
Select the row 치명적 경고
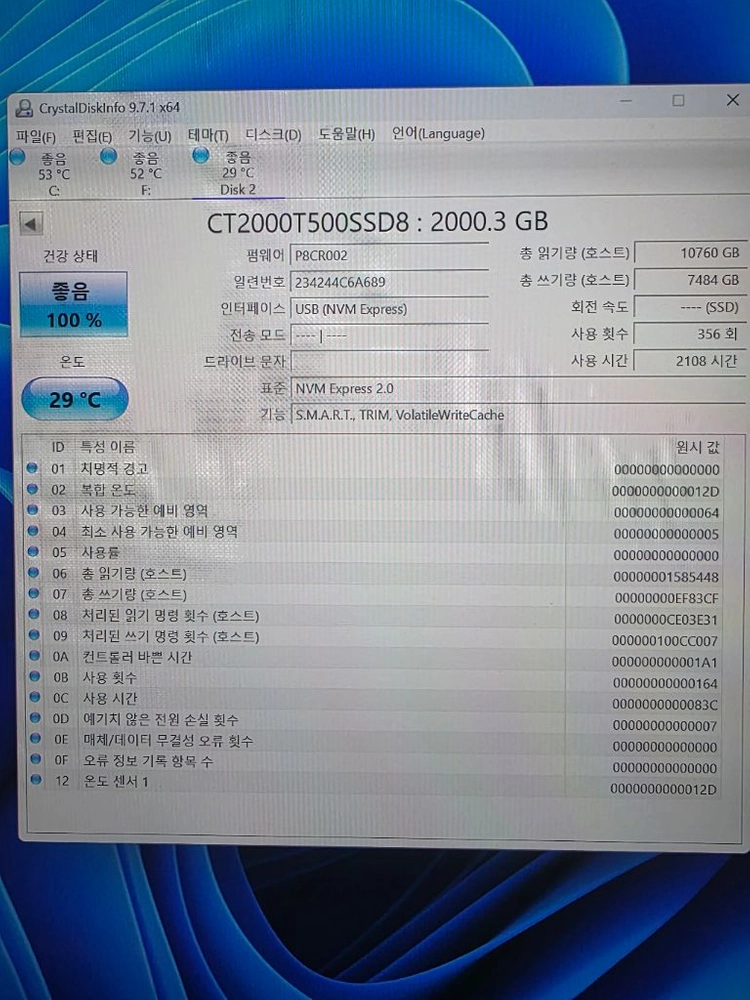tap(375, 469)
